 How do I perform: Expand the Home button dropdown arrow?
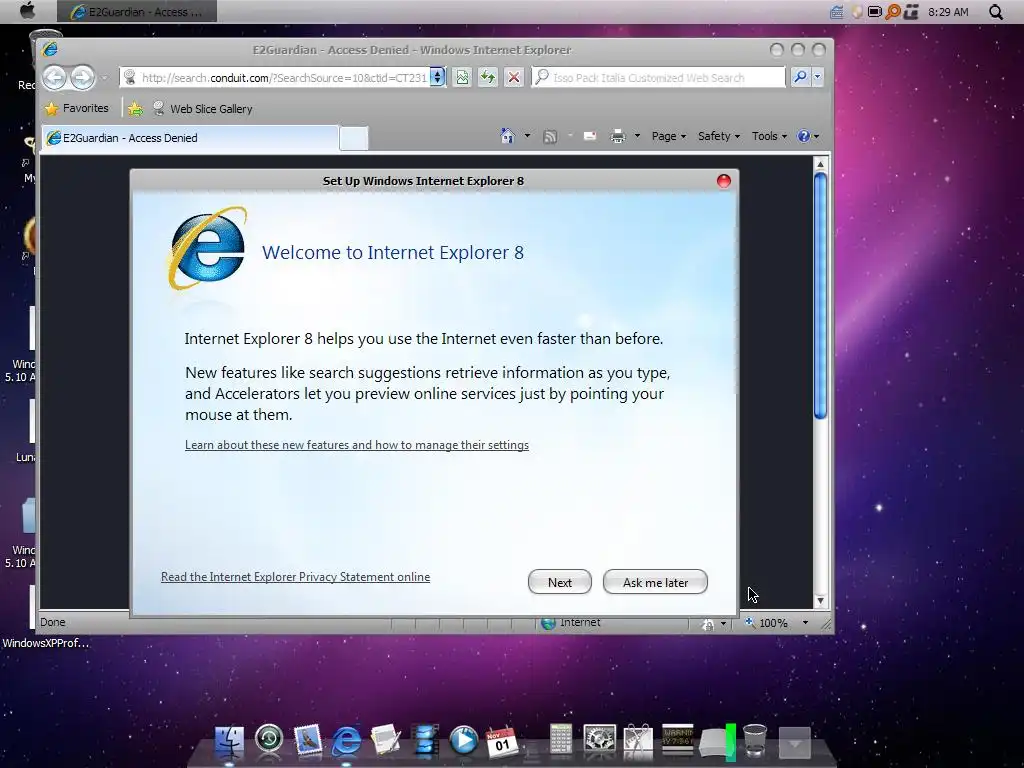pyautogui.click(x=527, y=136)
